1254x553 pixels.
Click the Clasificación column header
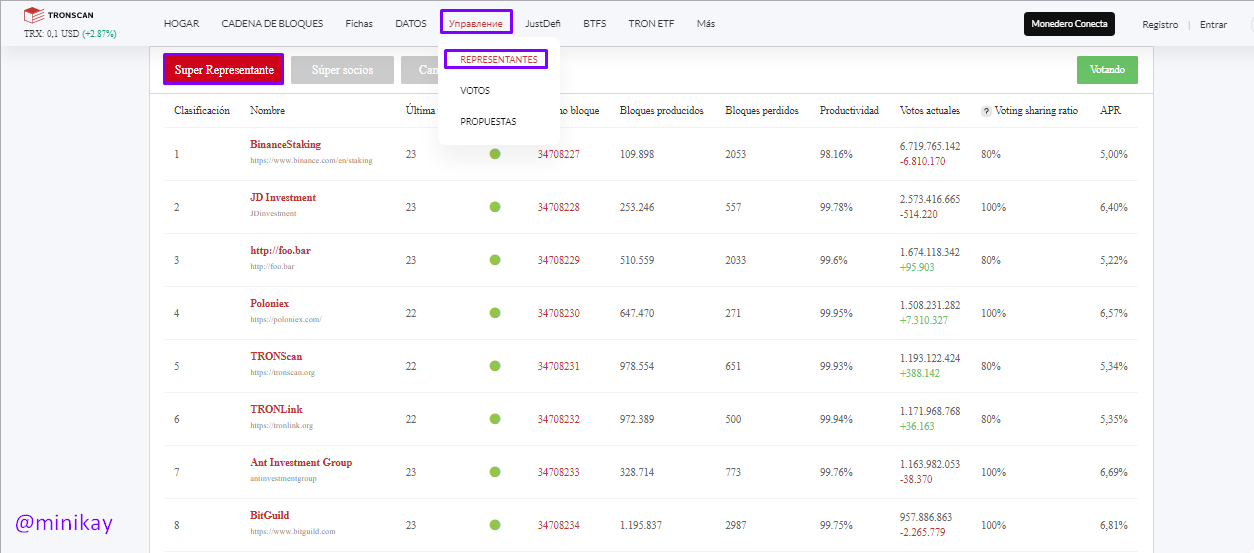pyautogui.click(x=202, y=111)
